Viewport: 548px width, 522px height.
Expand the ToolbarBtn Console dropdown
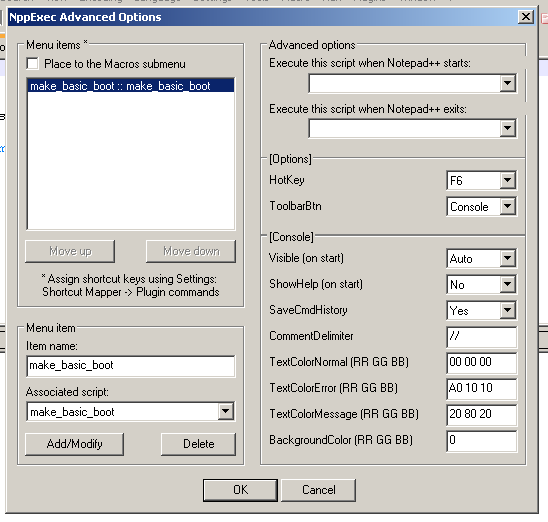[x=507, y=206]
